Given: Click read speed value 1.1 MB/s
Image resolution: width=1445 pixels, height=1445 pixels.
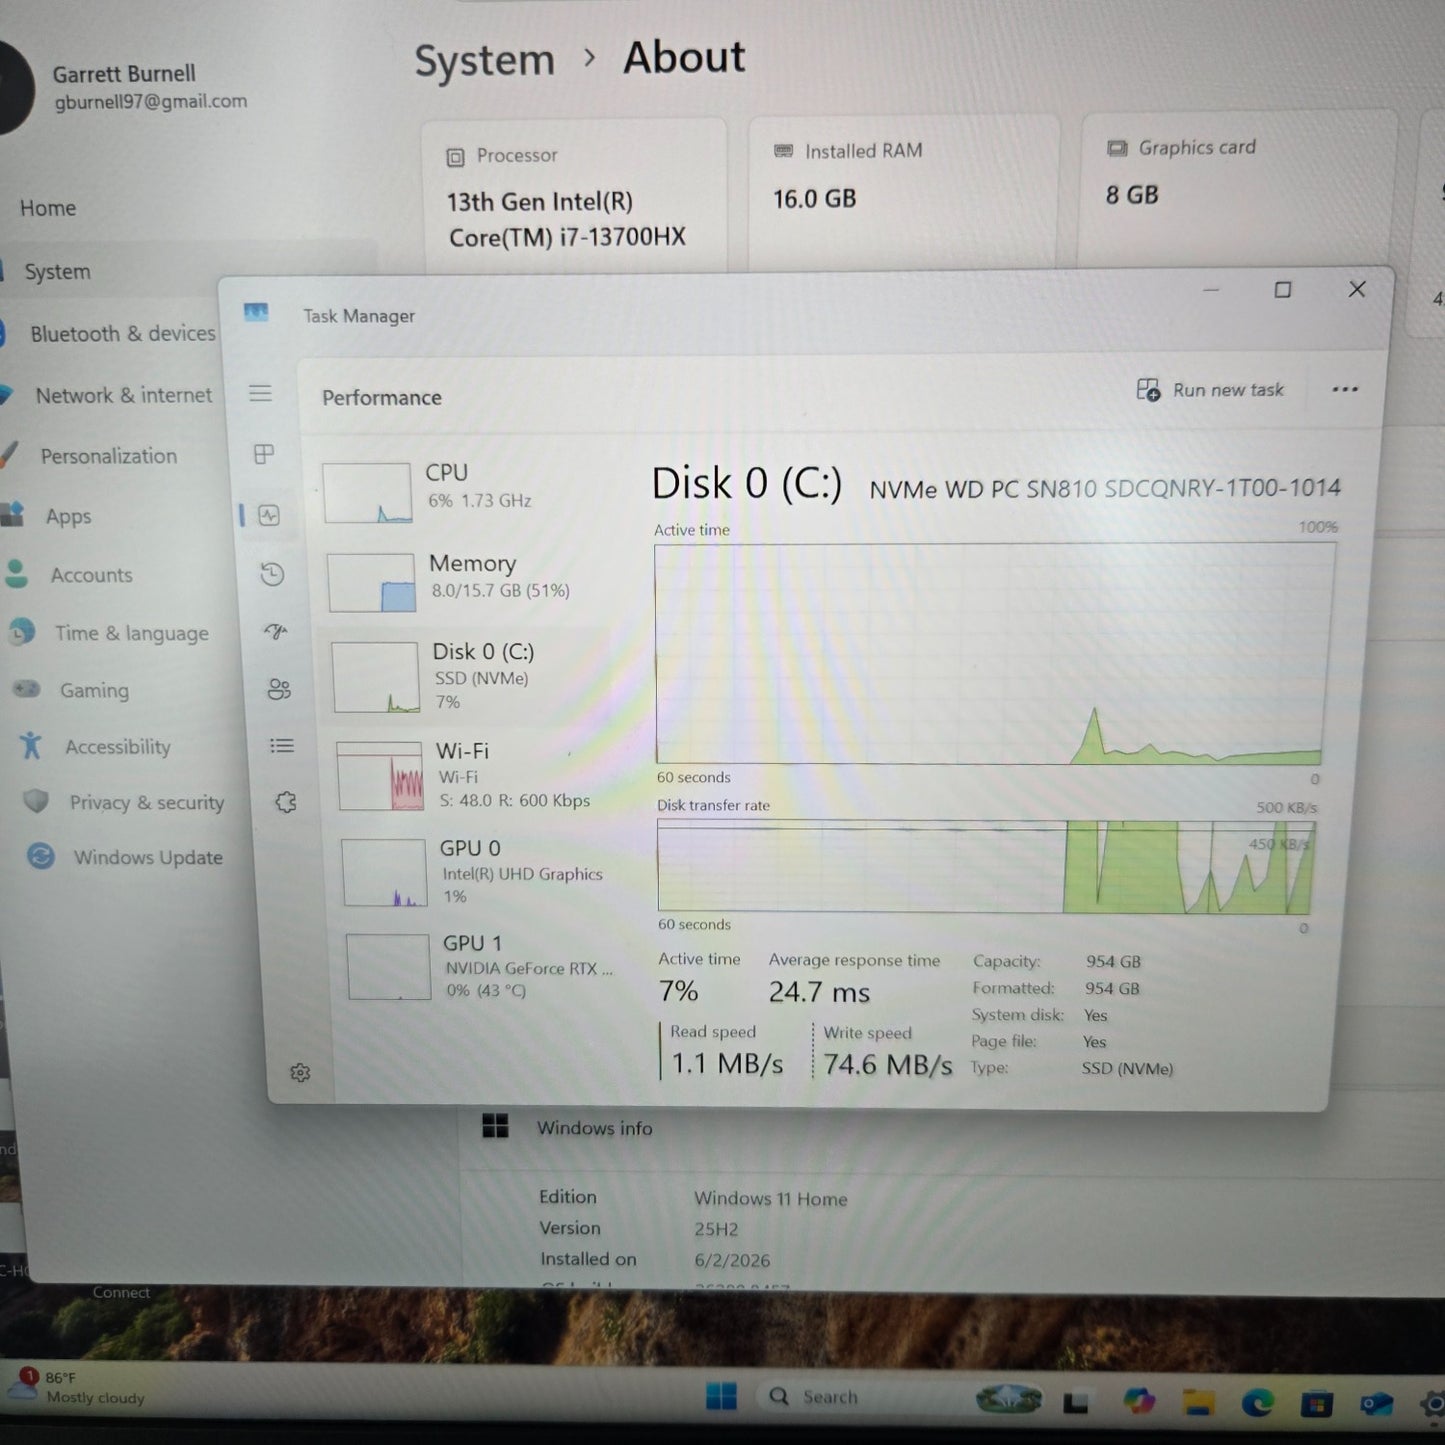Looking at the screenshot, I should (x=727, y=1063).
